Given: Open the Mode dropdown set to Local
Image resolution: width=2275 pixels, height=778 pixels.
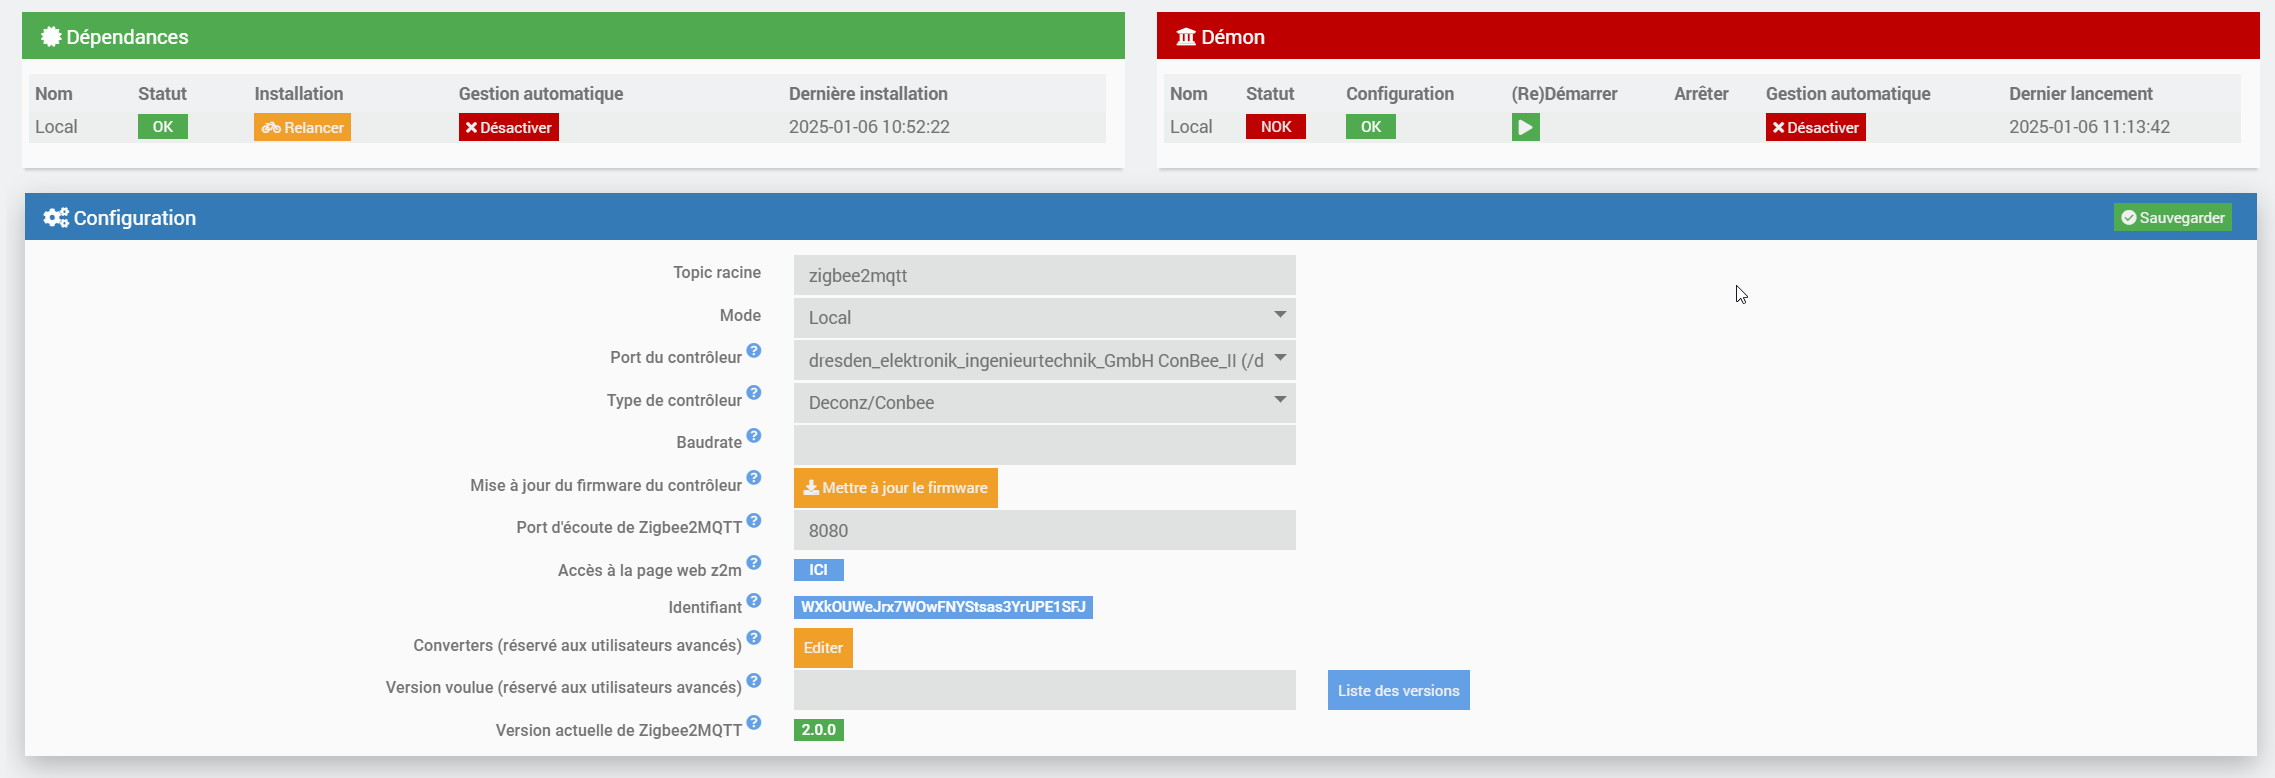Looking at the screenshot, I should click(x=1045, y=318).
